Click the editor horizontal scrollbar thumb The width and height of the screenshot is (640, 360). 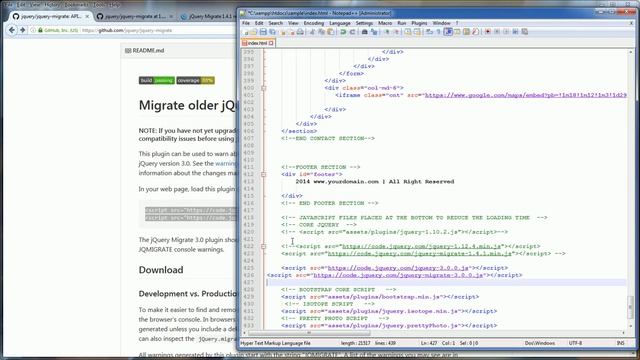308,333
